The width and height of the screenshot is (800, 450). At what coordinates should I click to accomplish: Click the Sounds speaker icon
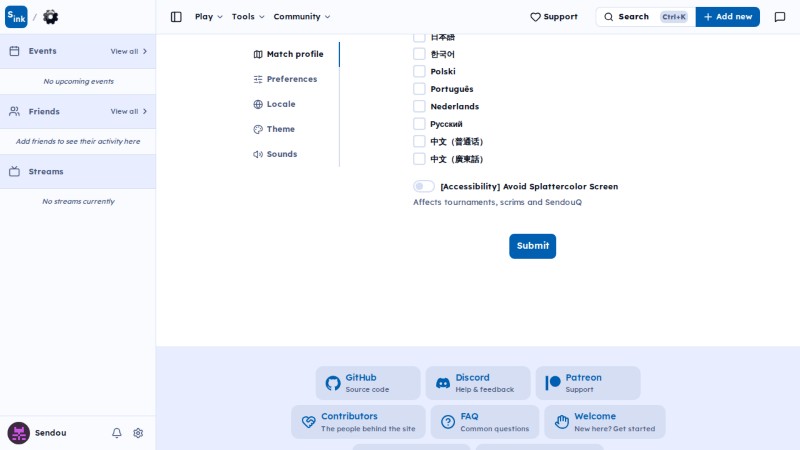(258, 154)
